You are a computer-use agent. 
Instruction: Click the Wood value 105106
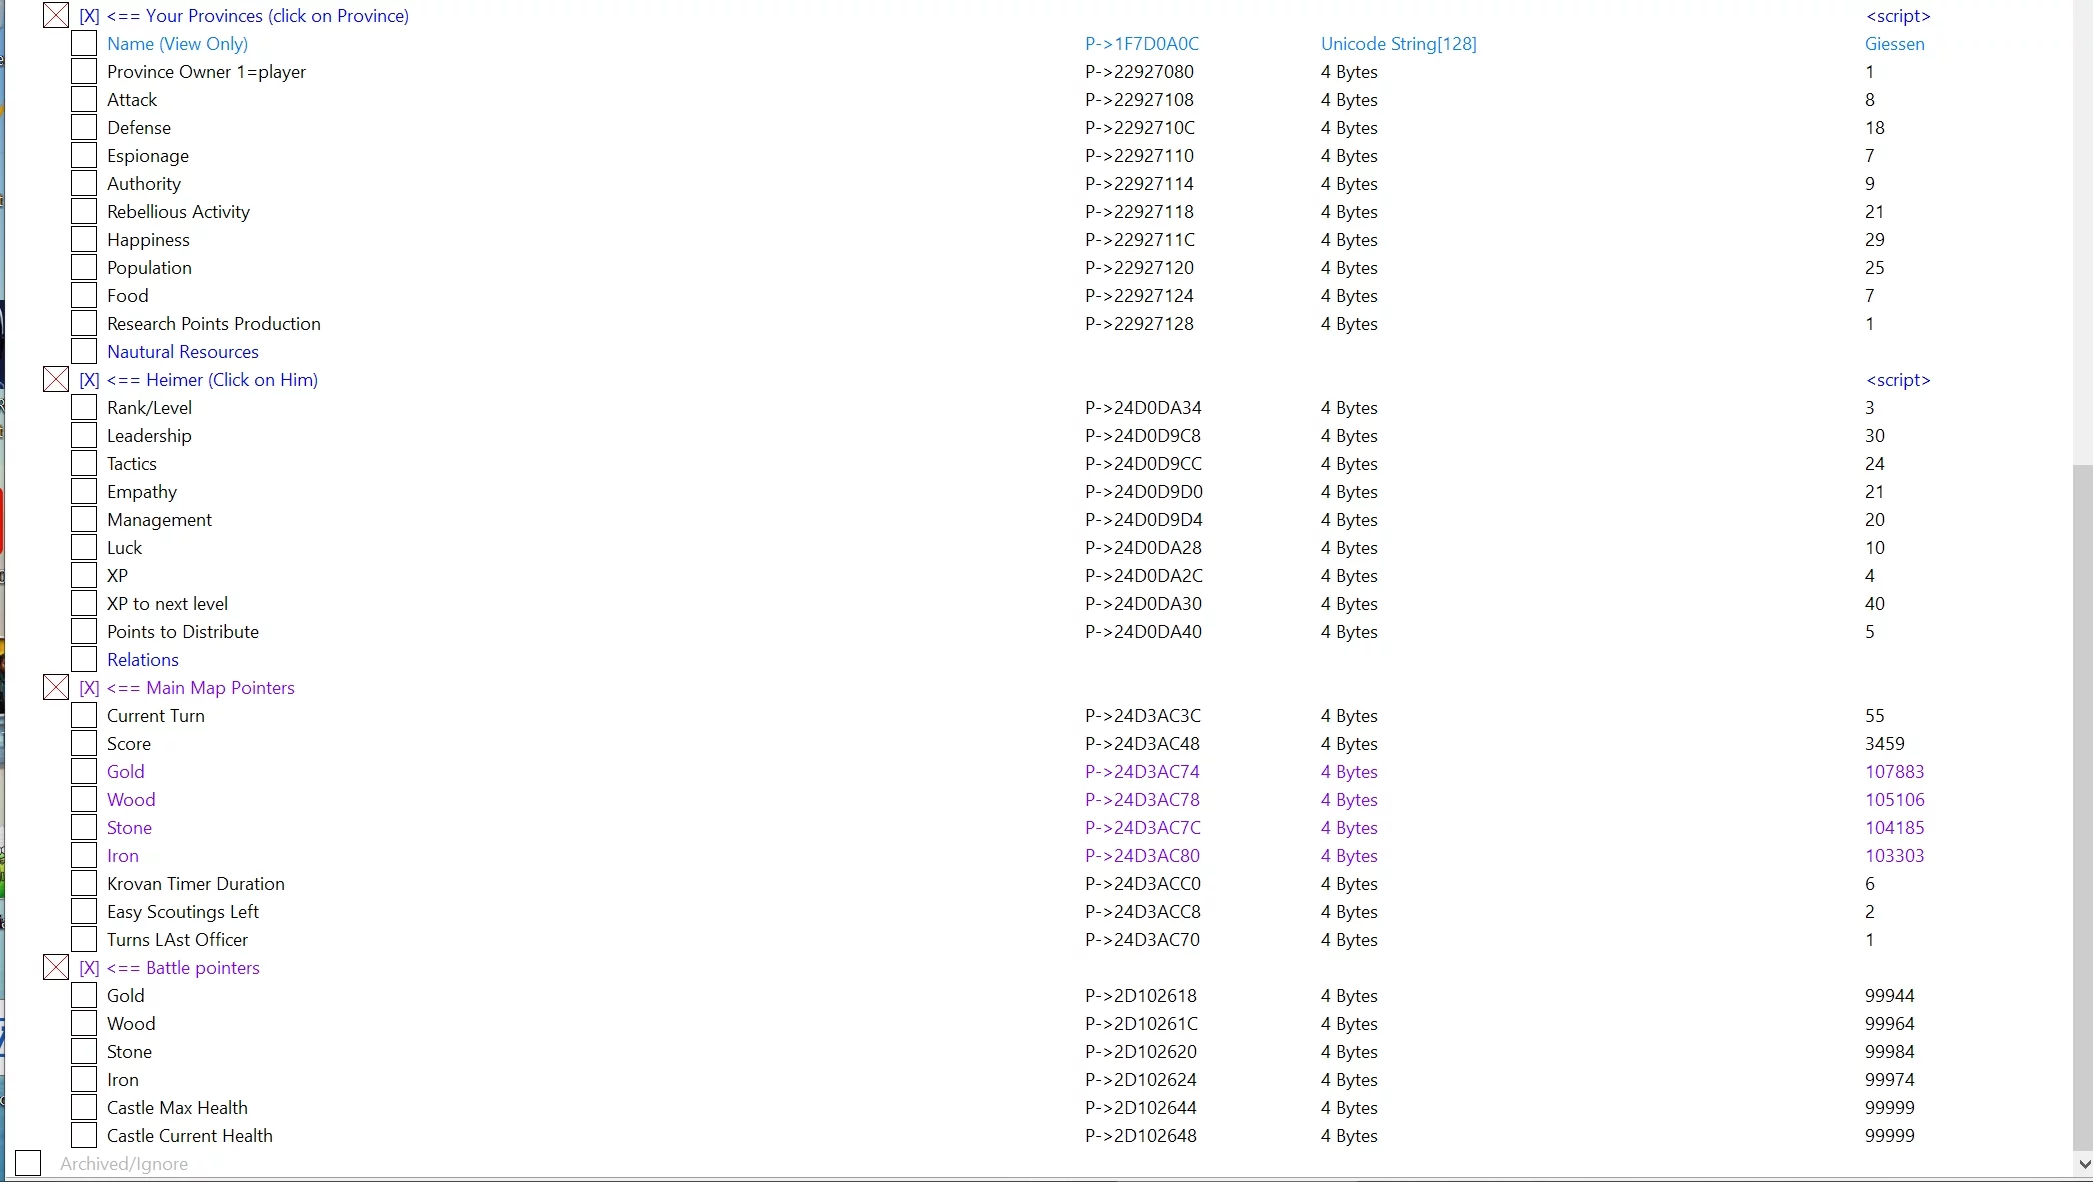coord(1894,800)
